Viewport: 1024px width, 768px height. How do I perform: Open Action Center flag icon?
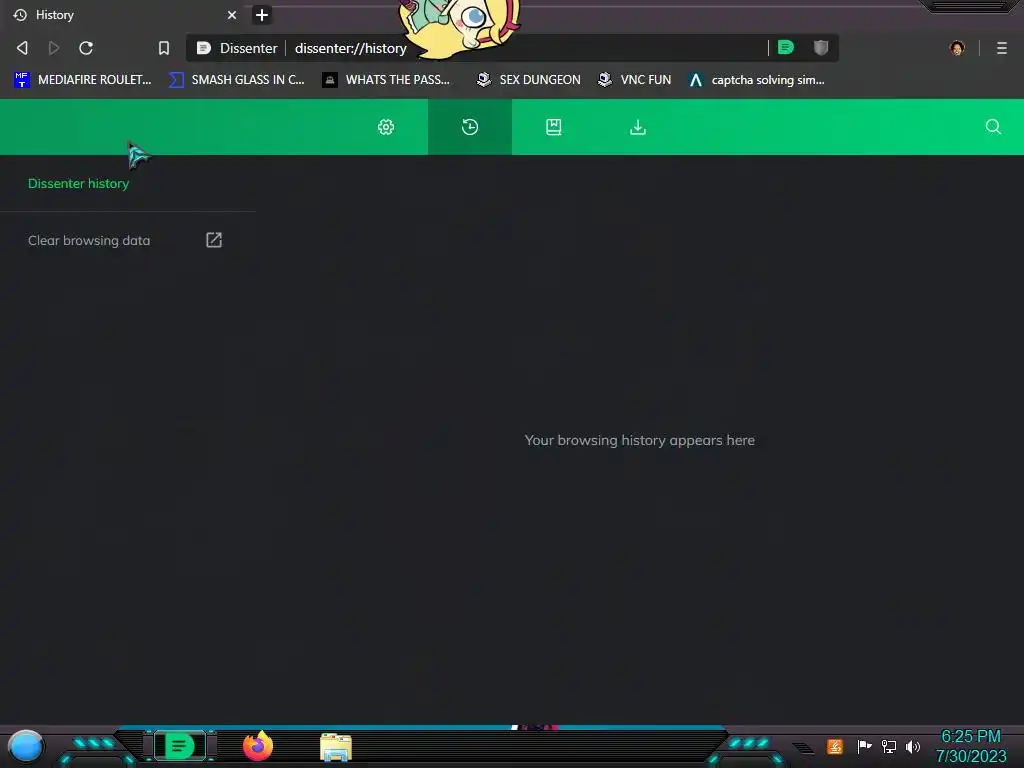[864, 746]
